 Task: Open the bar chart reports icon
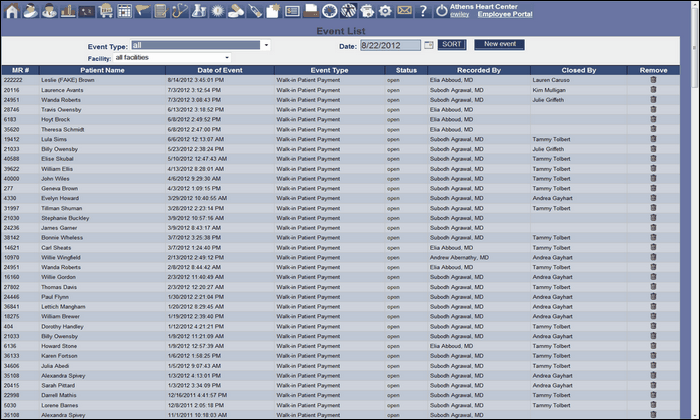68,11
